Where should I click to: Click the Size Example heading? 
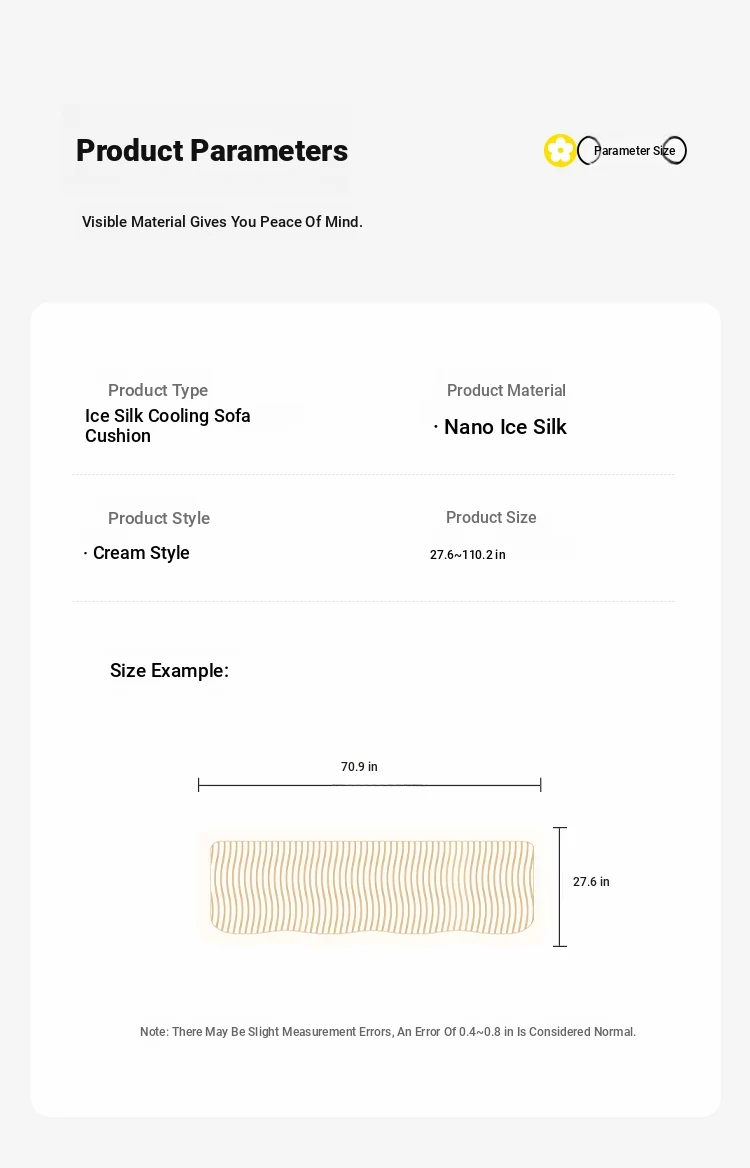(169, 670)
